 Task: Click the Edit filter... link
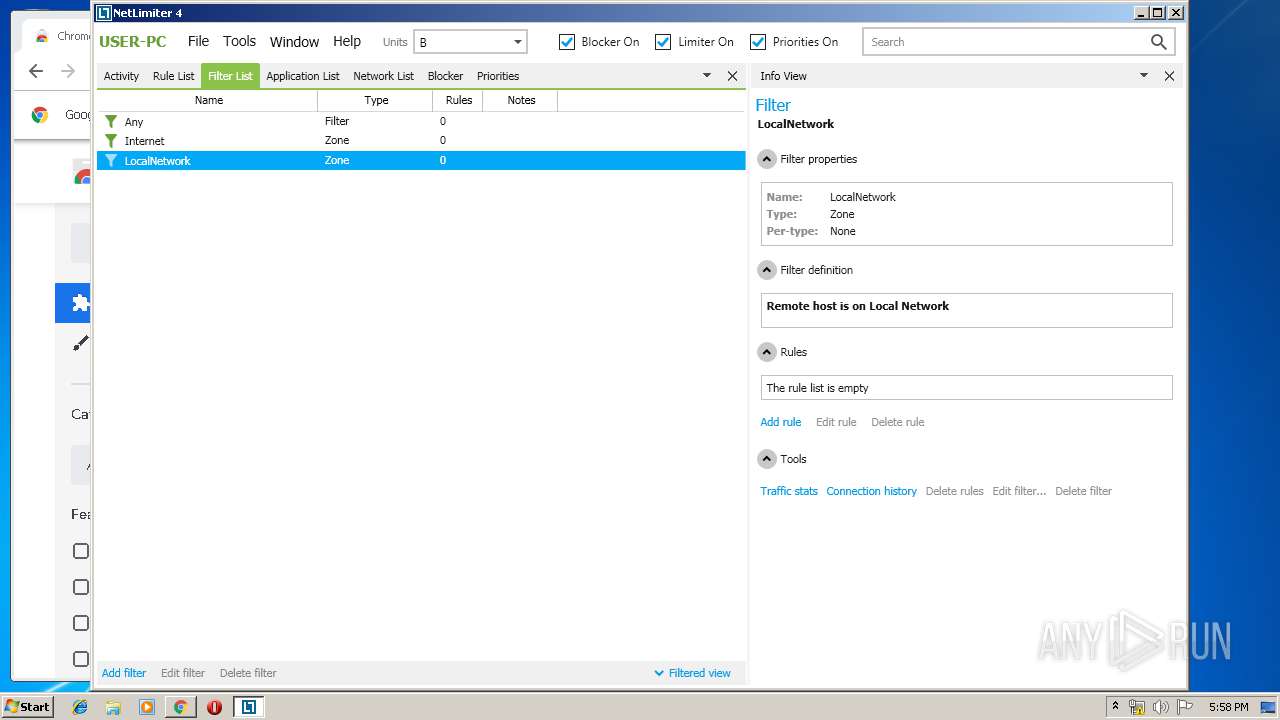pyautogui.click(x=1019, y=491)
